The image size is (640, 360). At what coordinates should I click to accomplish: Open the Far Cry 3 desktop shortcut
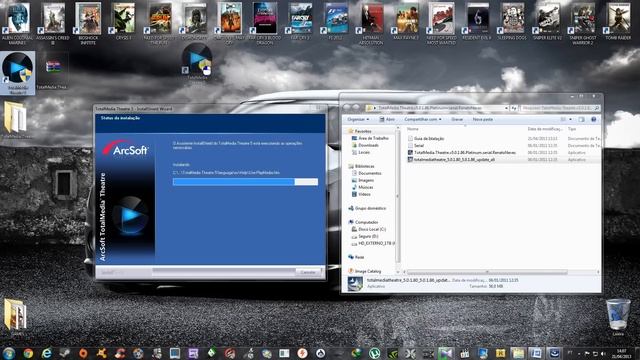[x=300, y=21]
